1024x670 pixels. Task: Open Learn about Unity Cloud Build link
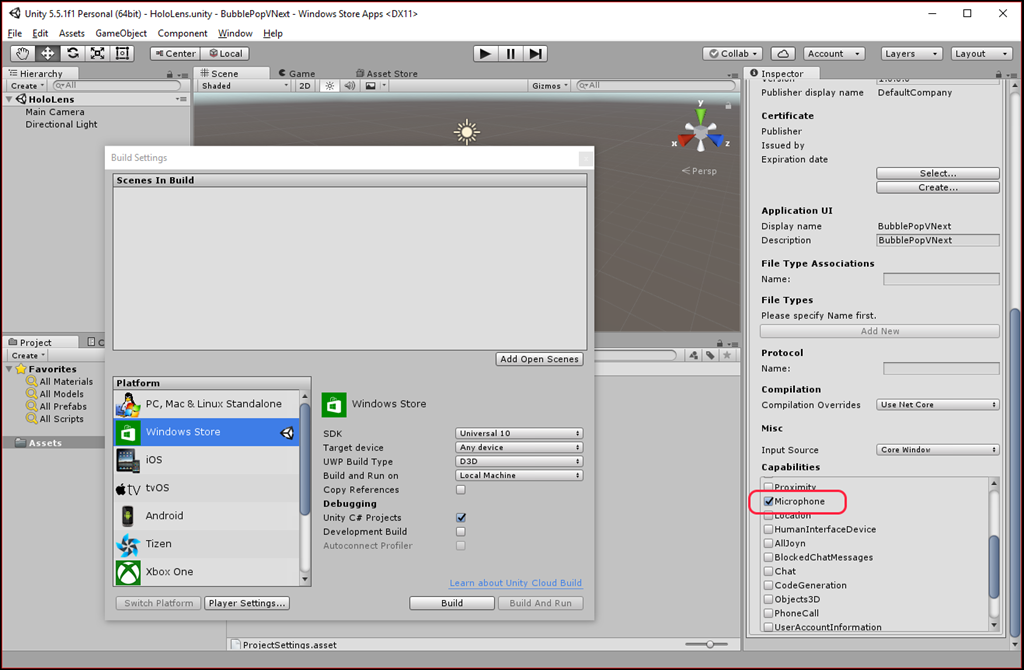(x=515, y=583)
